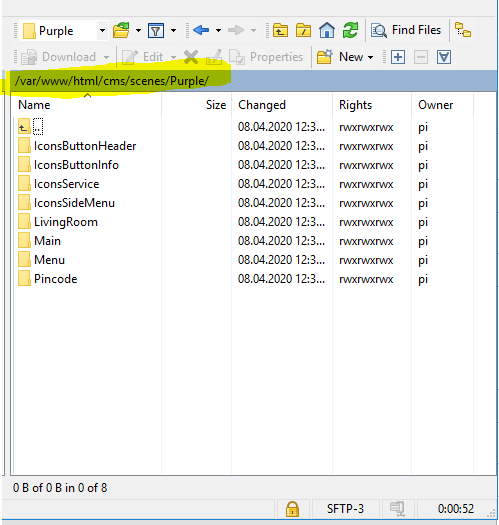Image resolution: width=499 pixels, height=525 pixels.
Task: Open the Forward history dropdown arrow
Action: click(x=254, y=30)
